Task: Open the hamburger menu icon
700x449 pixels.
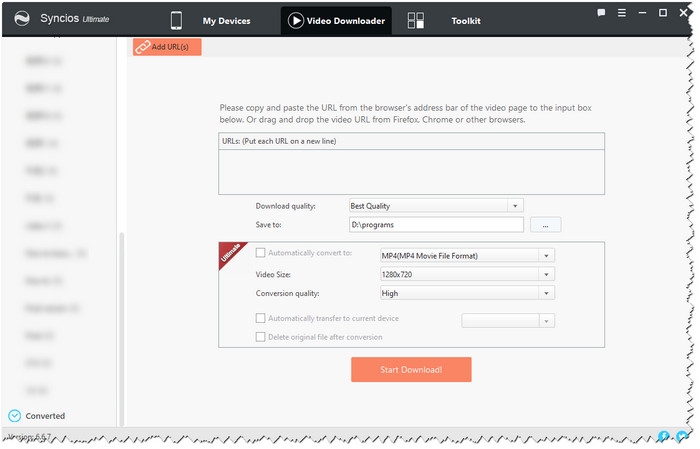Action: pyautogui.click(x=622, y=13)
